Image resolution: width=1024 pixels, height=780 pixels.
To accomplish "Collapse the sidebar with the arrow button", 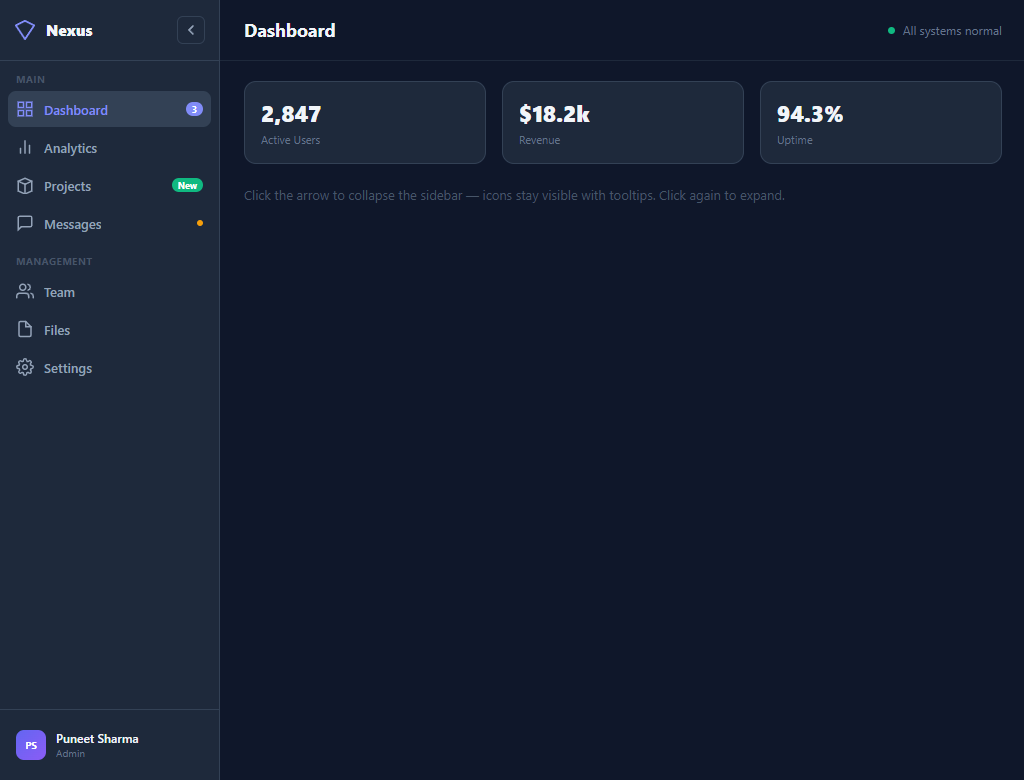I will [x=191, y=30].
